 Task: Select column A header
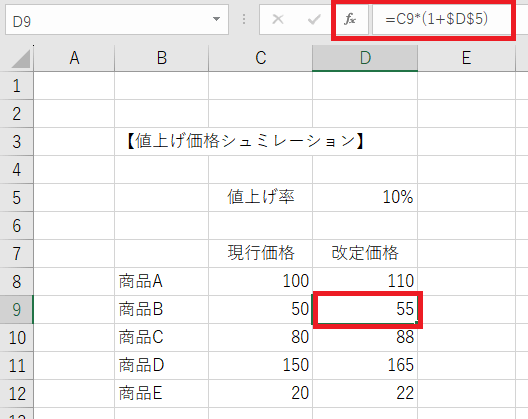(74, 58)
